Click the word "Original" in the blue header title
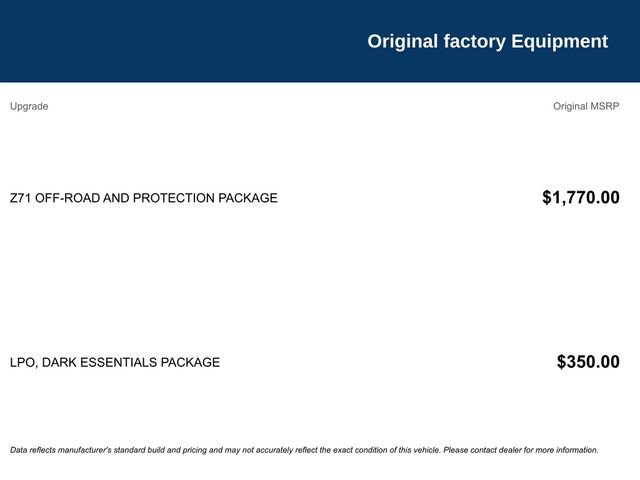640x480 pixels. (x=402, y=42)
